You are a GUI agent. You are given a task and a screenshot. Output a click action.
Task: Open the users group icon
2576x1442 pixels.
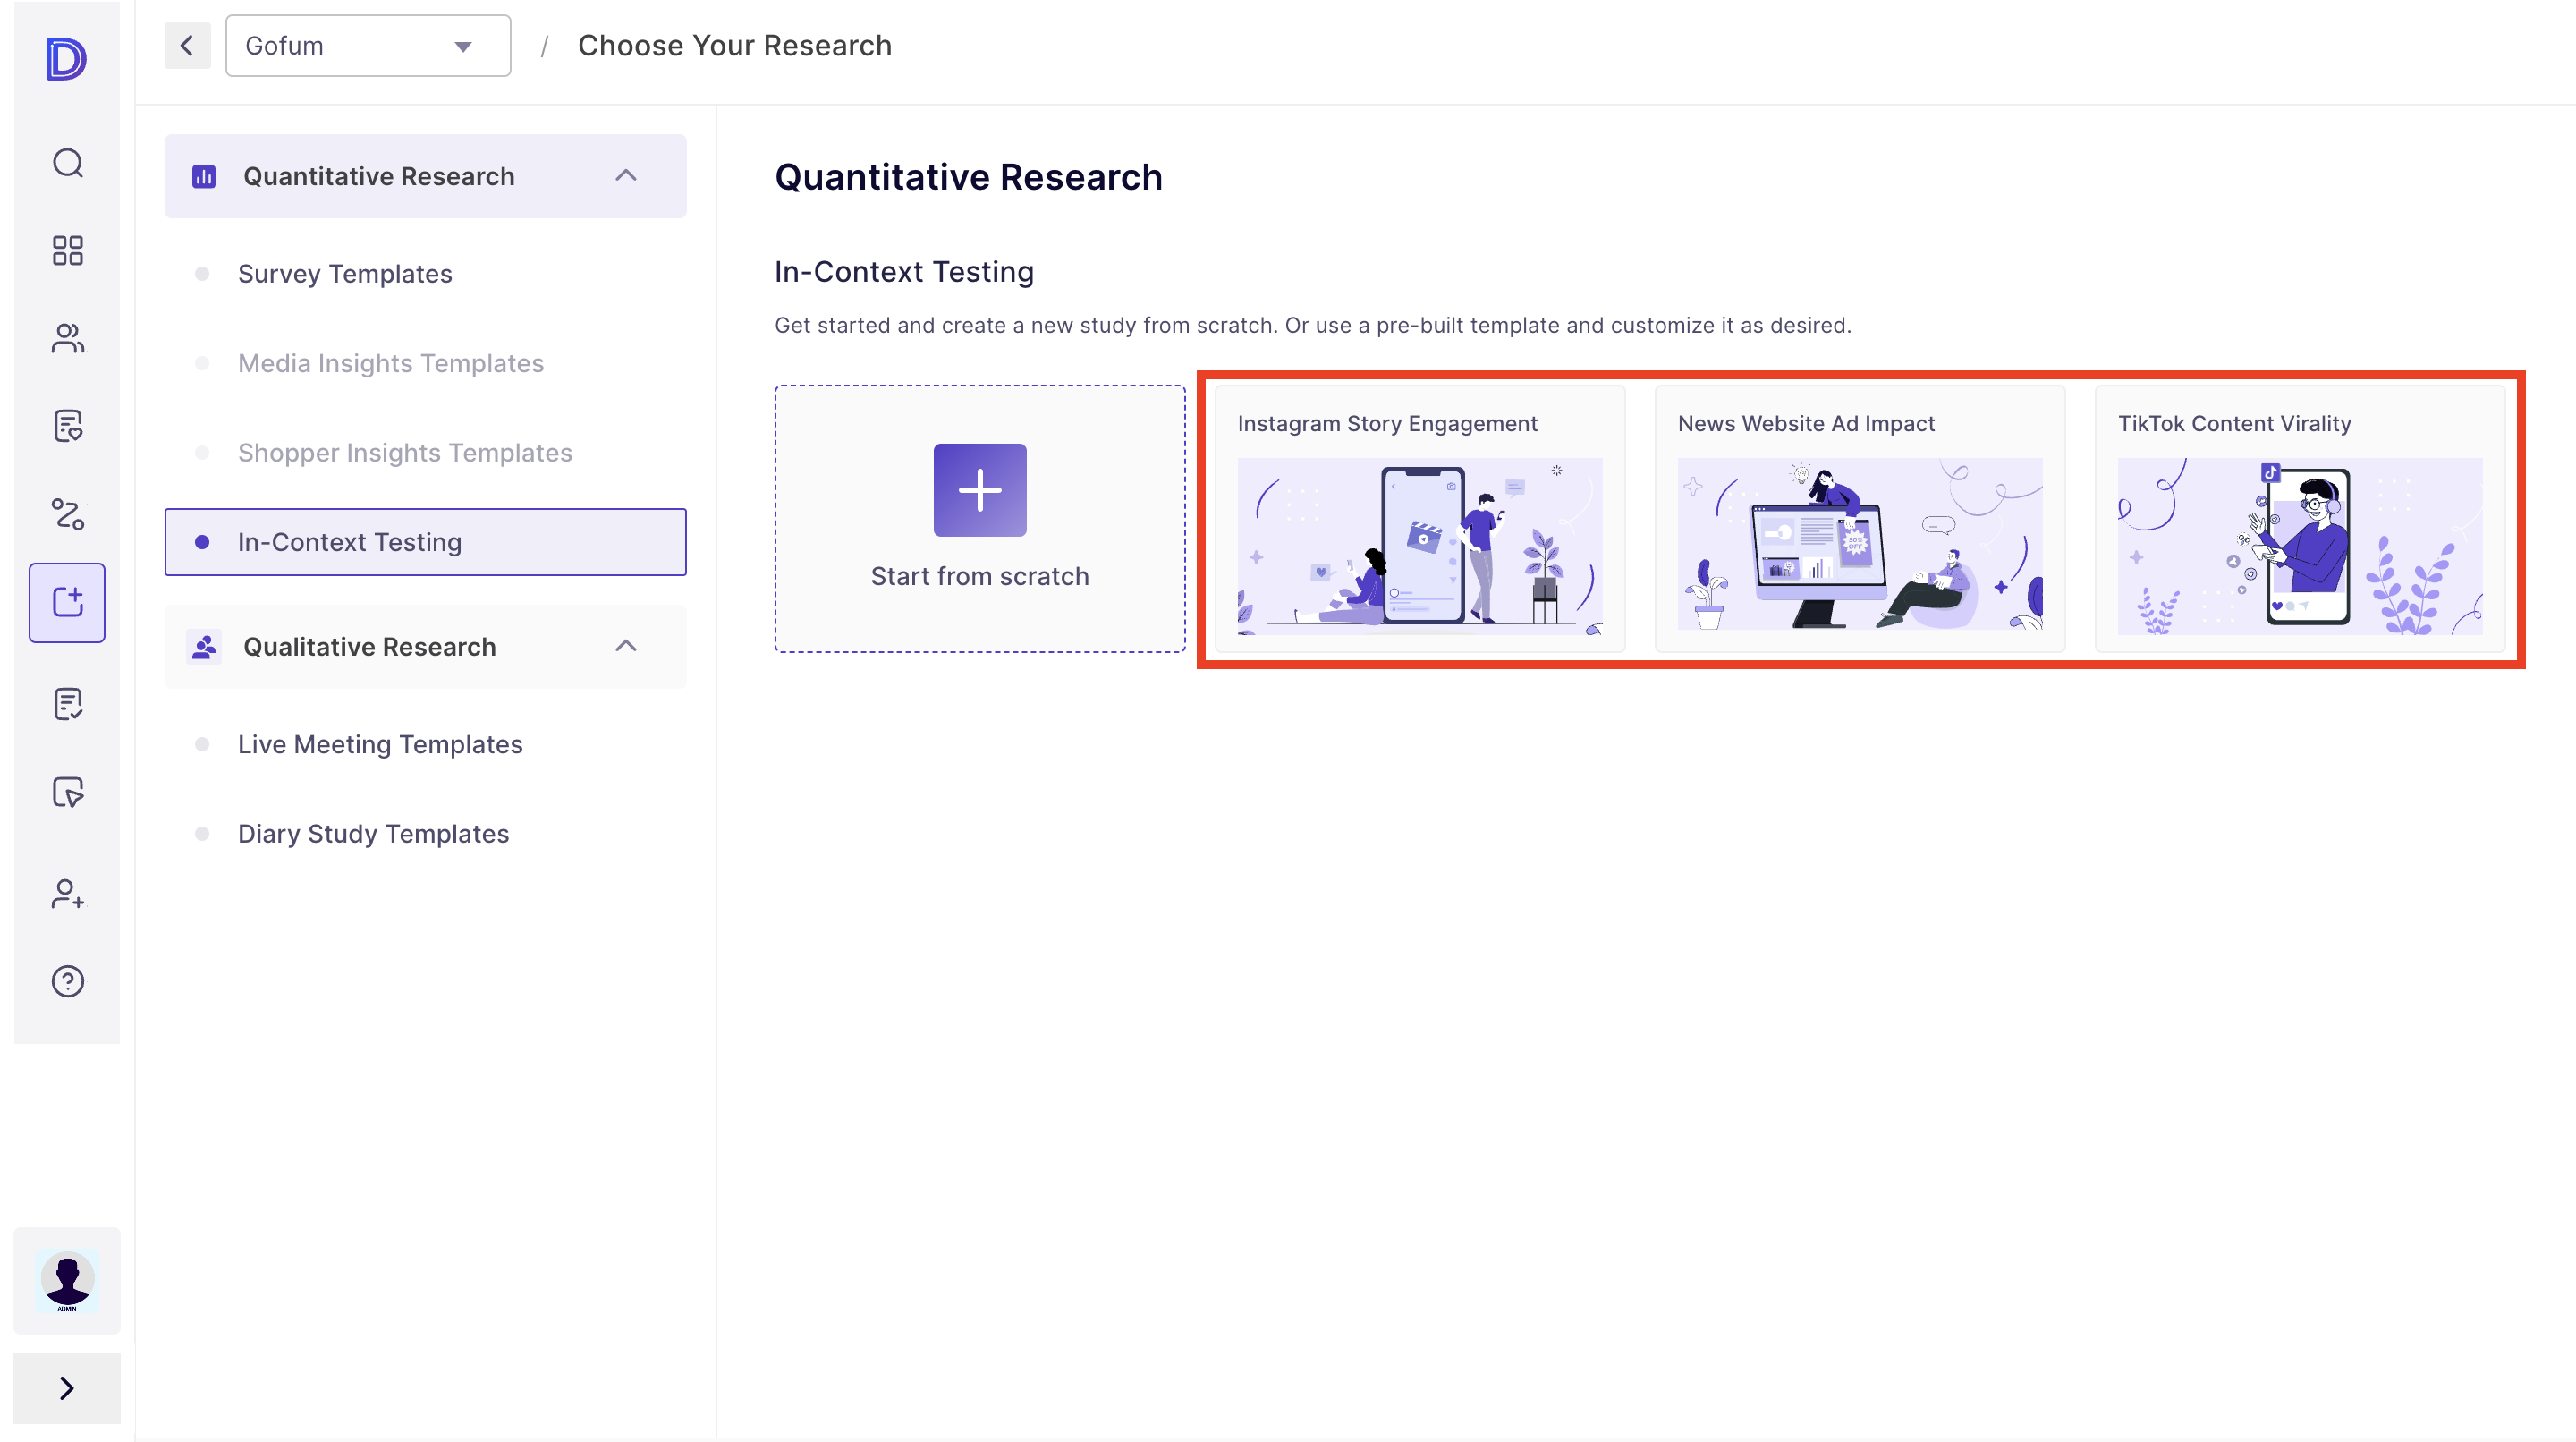coord(67,338)
